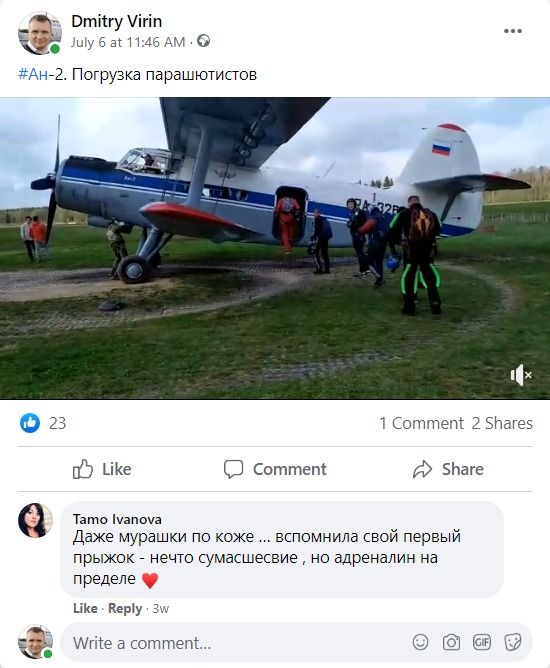Add a sticker using the sticker icon
550x668 pixels.
(x=513, y=642)
